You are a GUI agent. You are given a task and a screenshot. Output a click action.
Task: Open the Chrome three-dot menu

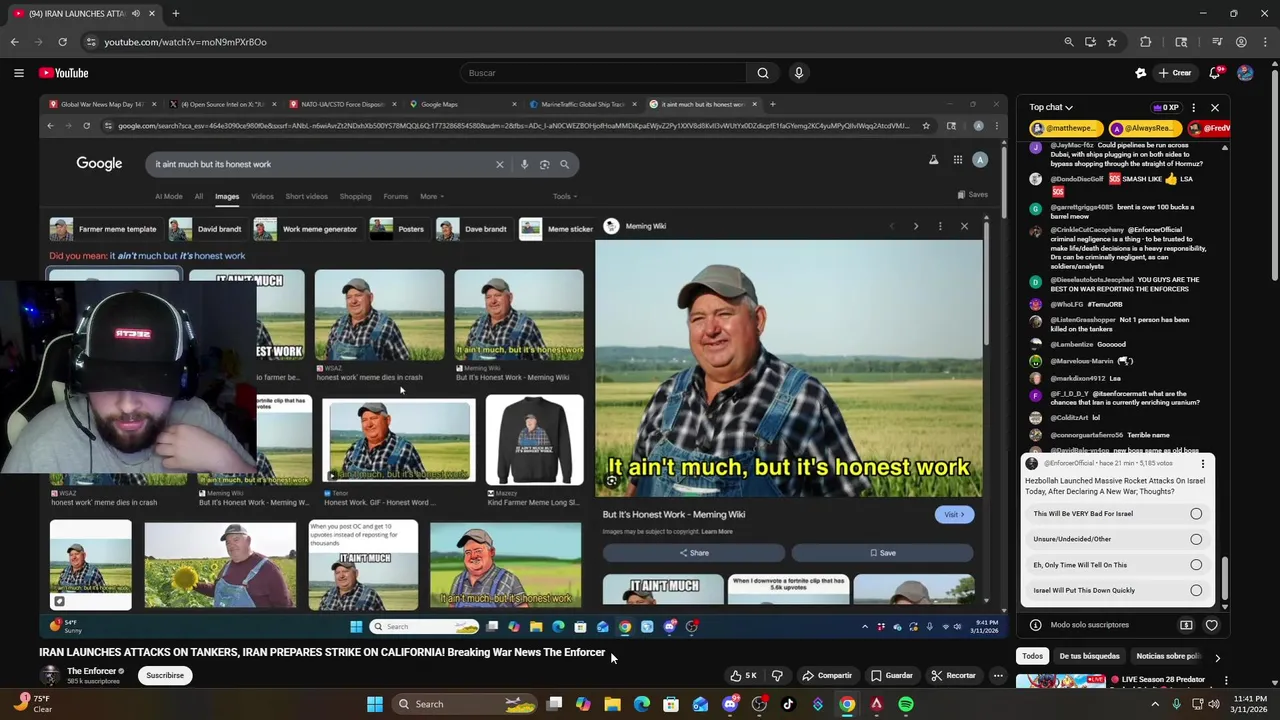pos(1264,42)
